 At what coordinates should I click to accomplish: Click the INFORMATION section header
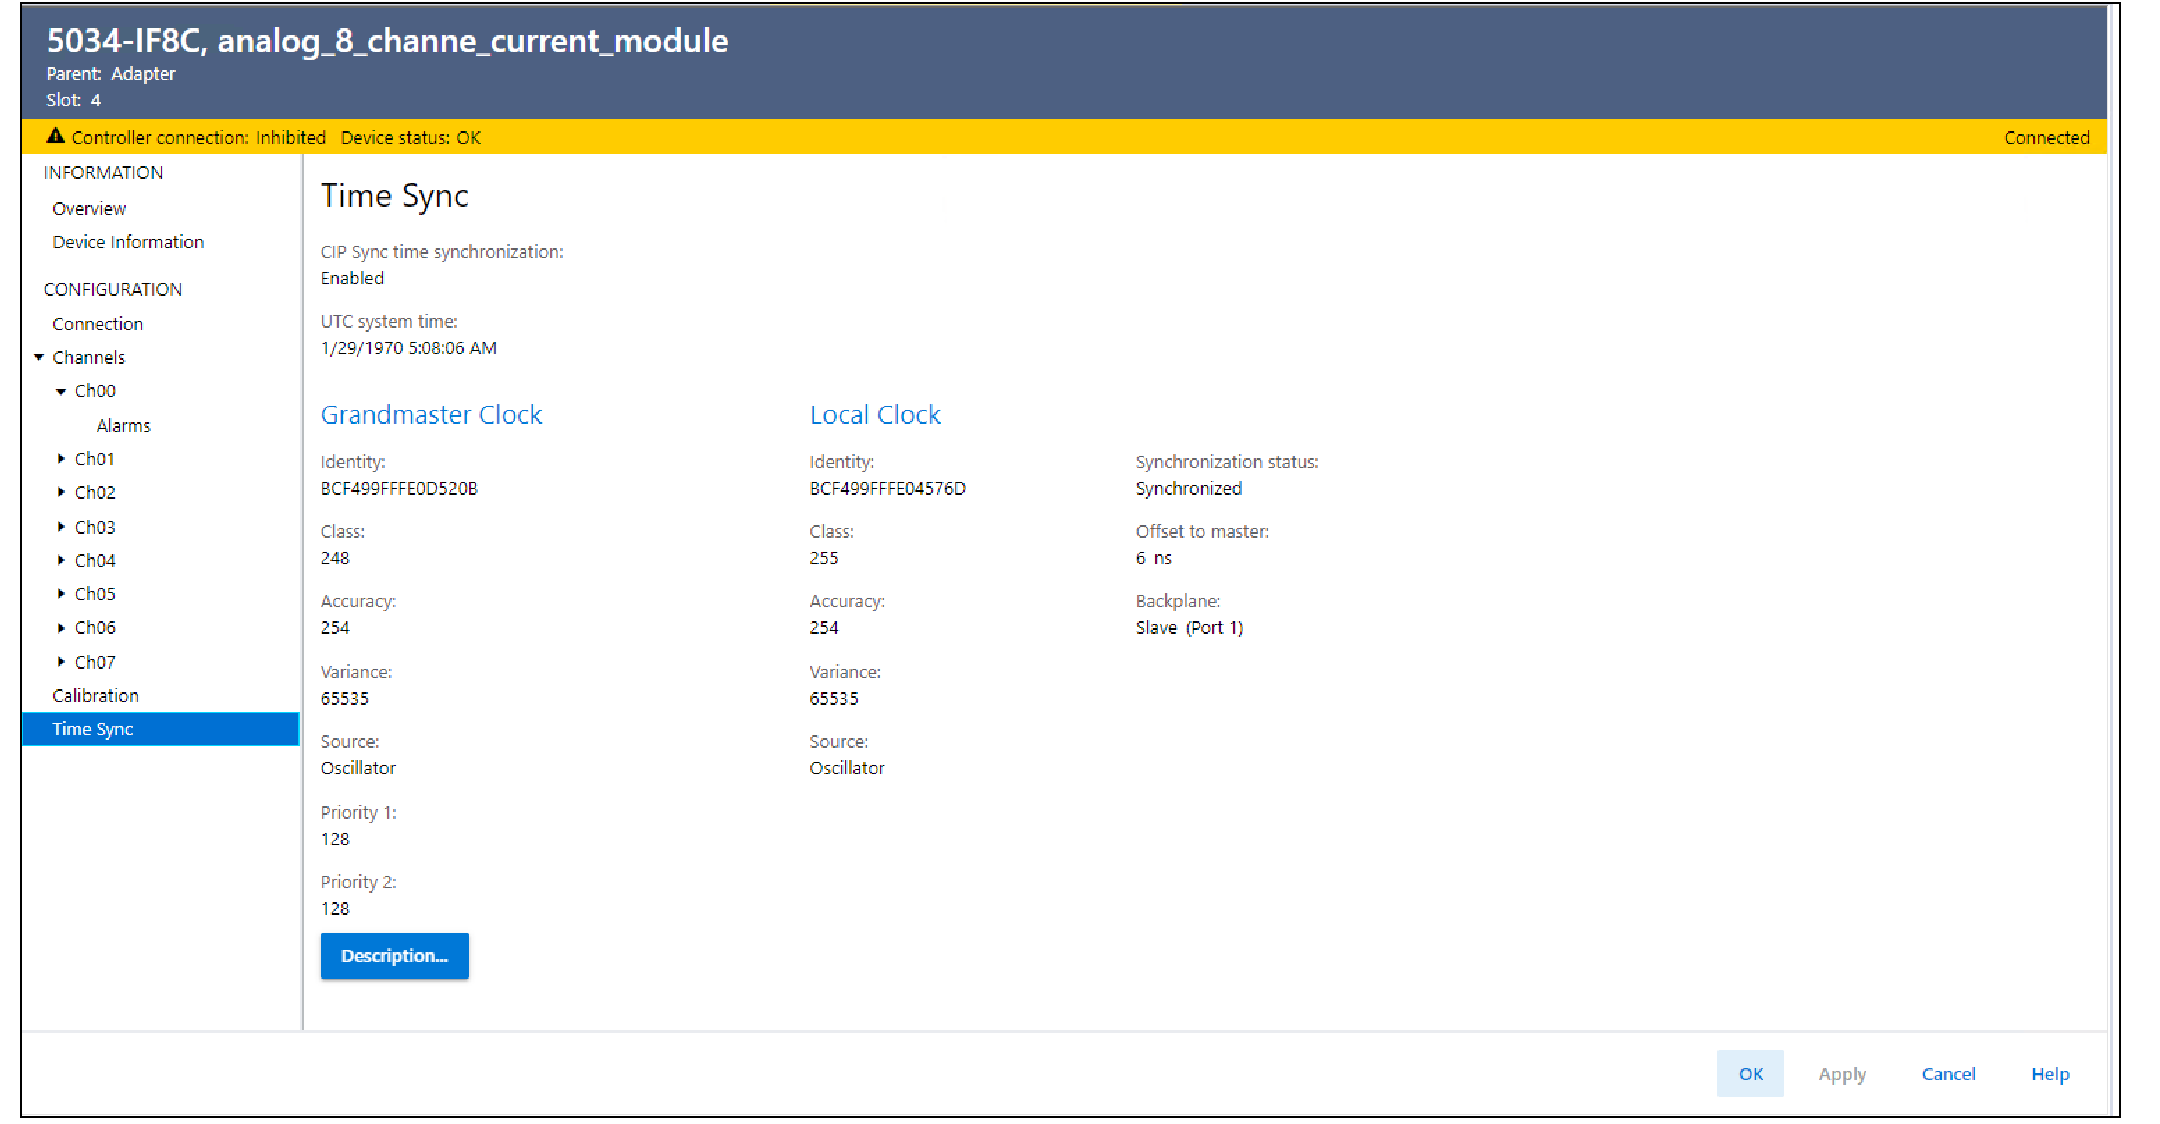103,173
